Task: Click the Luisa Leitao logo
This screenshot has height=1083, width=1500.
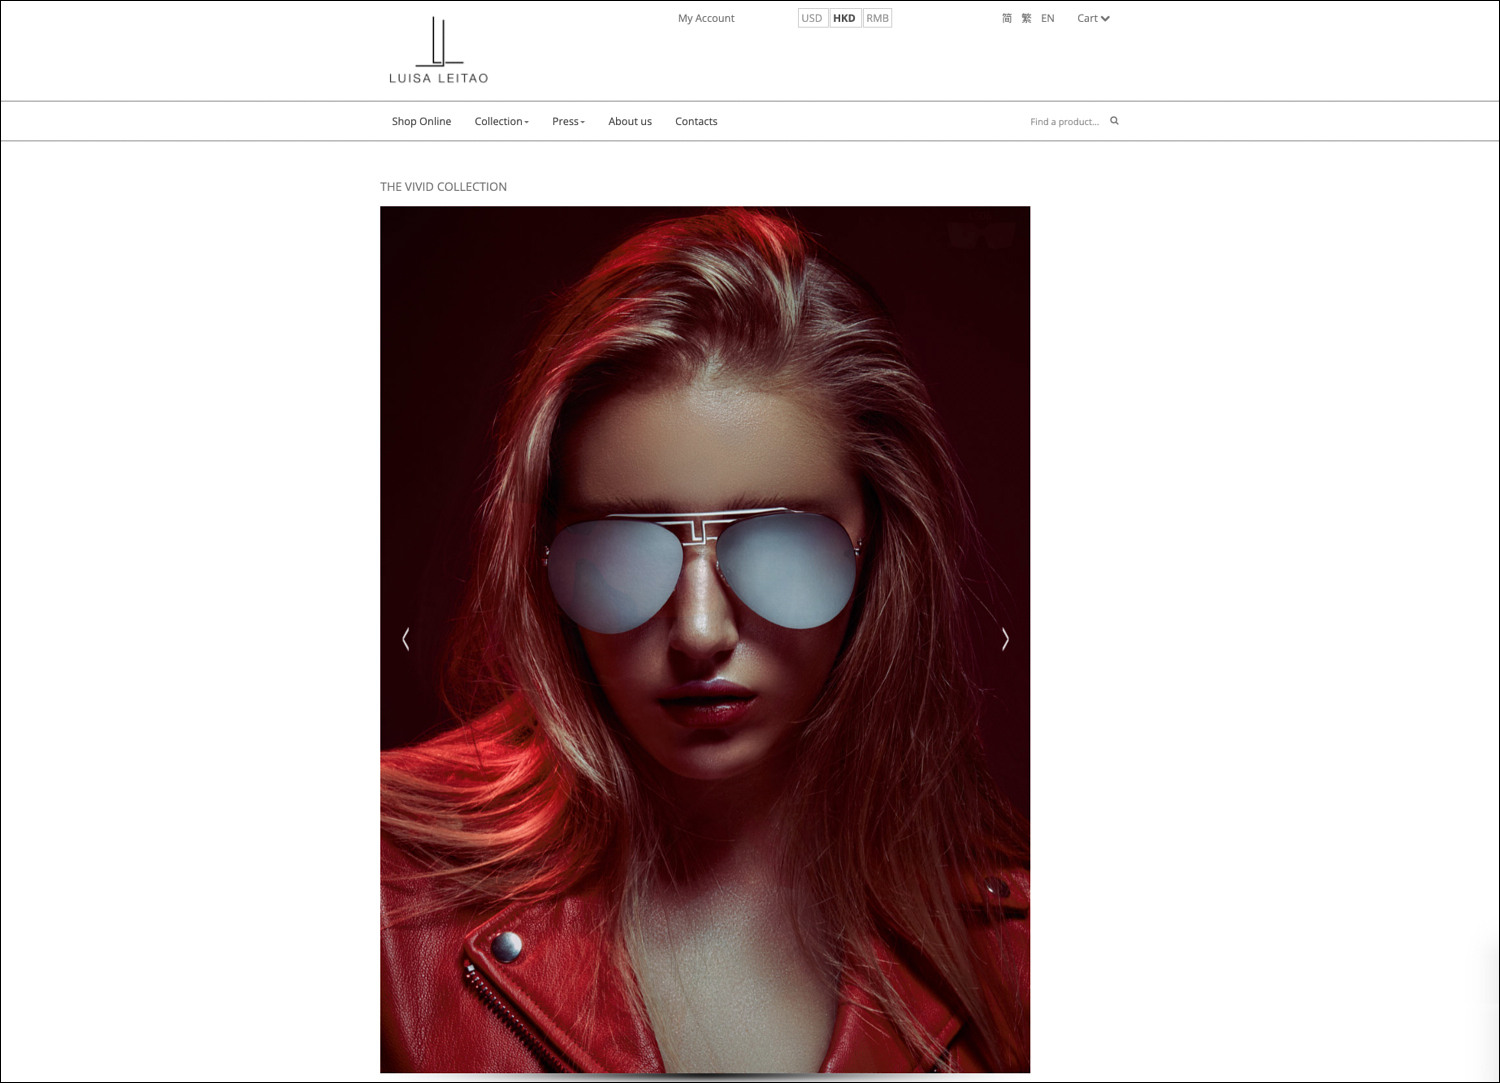Action: (x=438, y=50)
